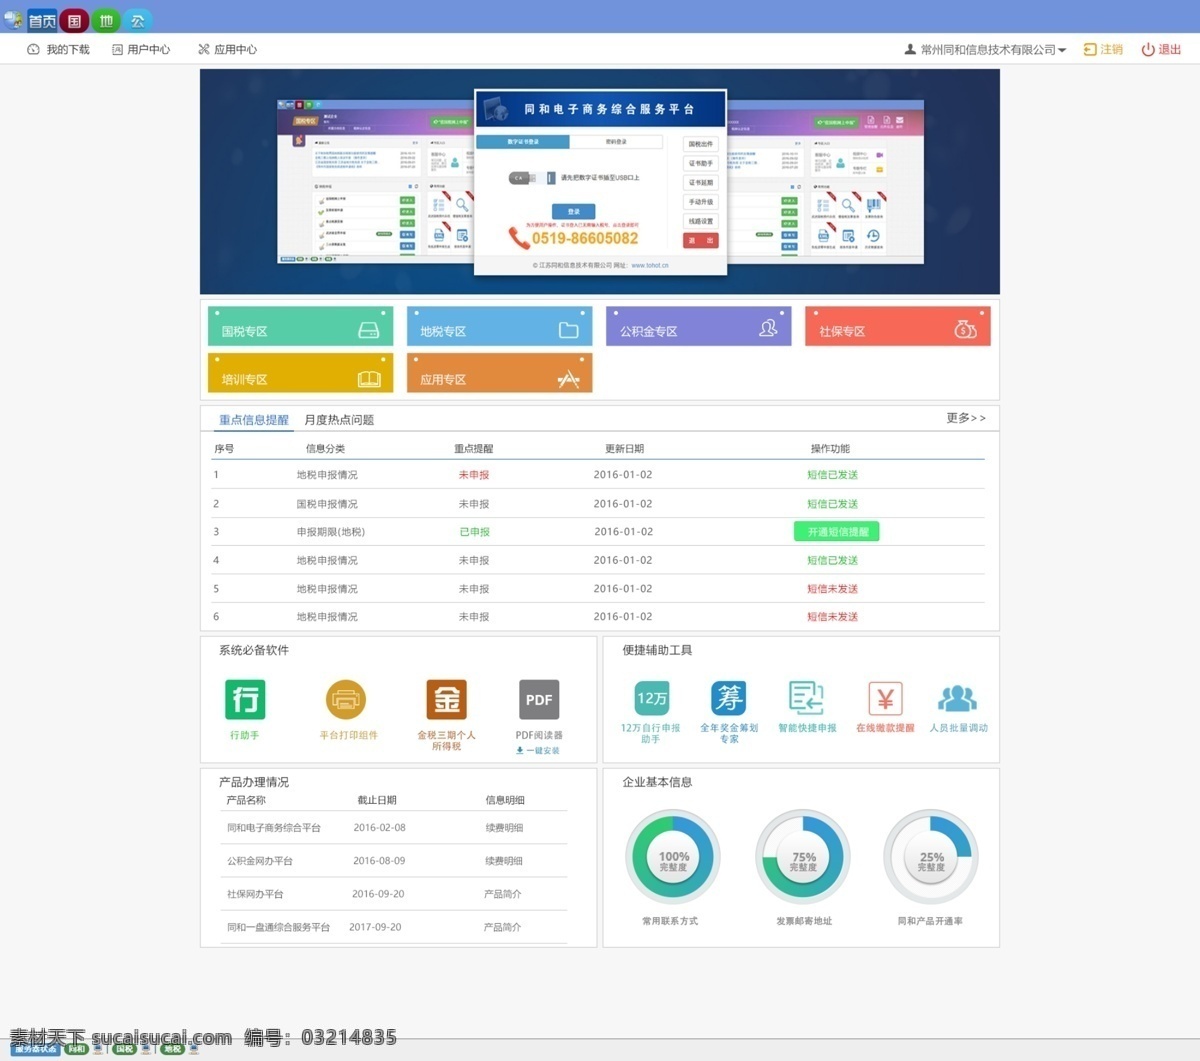Open the 国税专区 card
The image size is (1200, 1061).
[300, 327]
